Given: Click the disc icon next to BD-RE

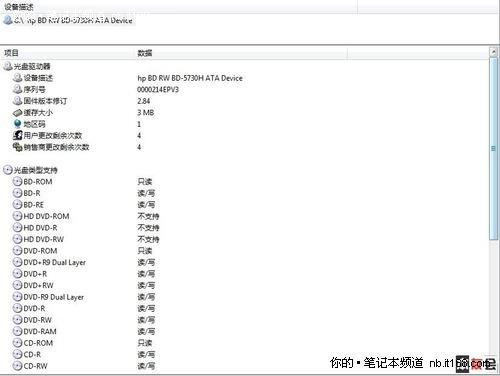Looking at the screenshot, I should 17,204.
